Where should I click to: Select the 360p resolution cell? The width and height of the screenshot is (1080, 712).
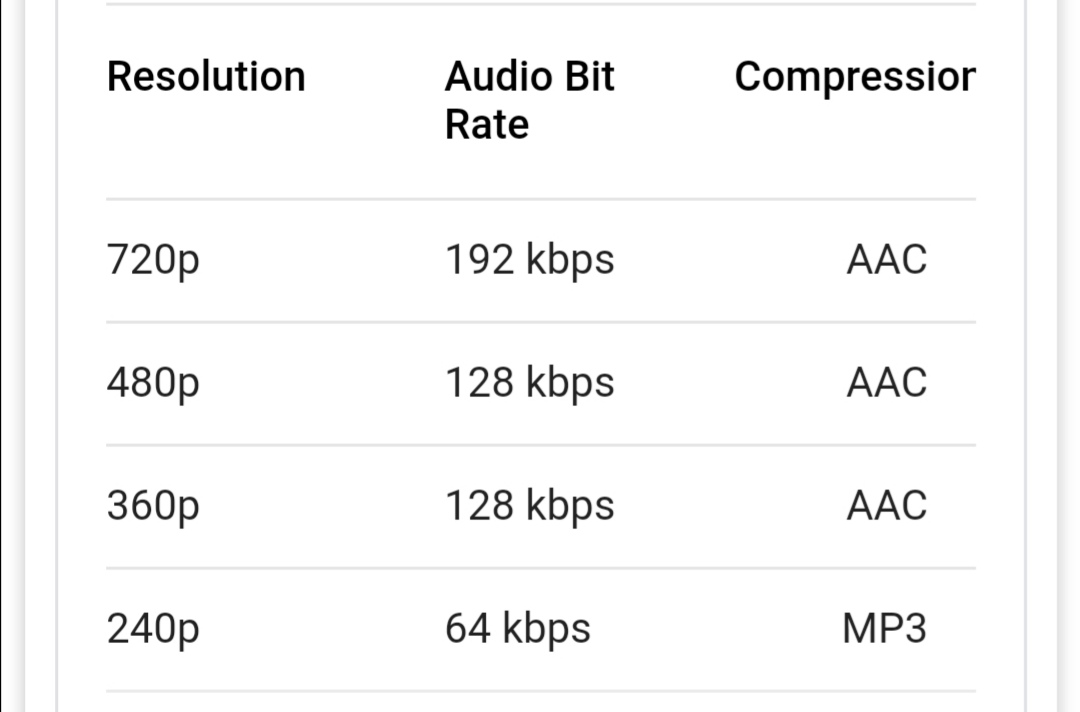point(153,507)
